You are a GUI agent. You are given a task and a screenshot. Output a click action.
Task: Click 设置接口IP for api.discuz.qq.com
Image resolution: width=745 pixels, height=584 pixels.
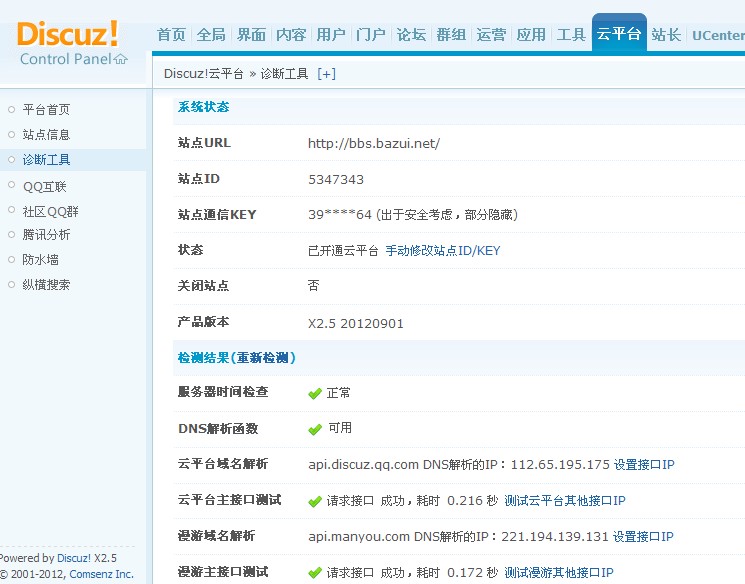coord(644,464)
